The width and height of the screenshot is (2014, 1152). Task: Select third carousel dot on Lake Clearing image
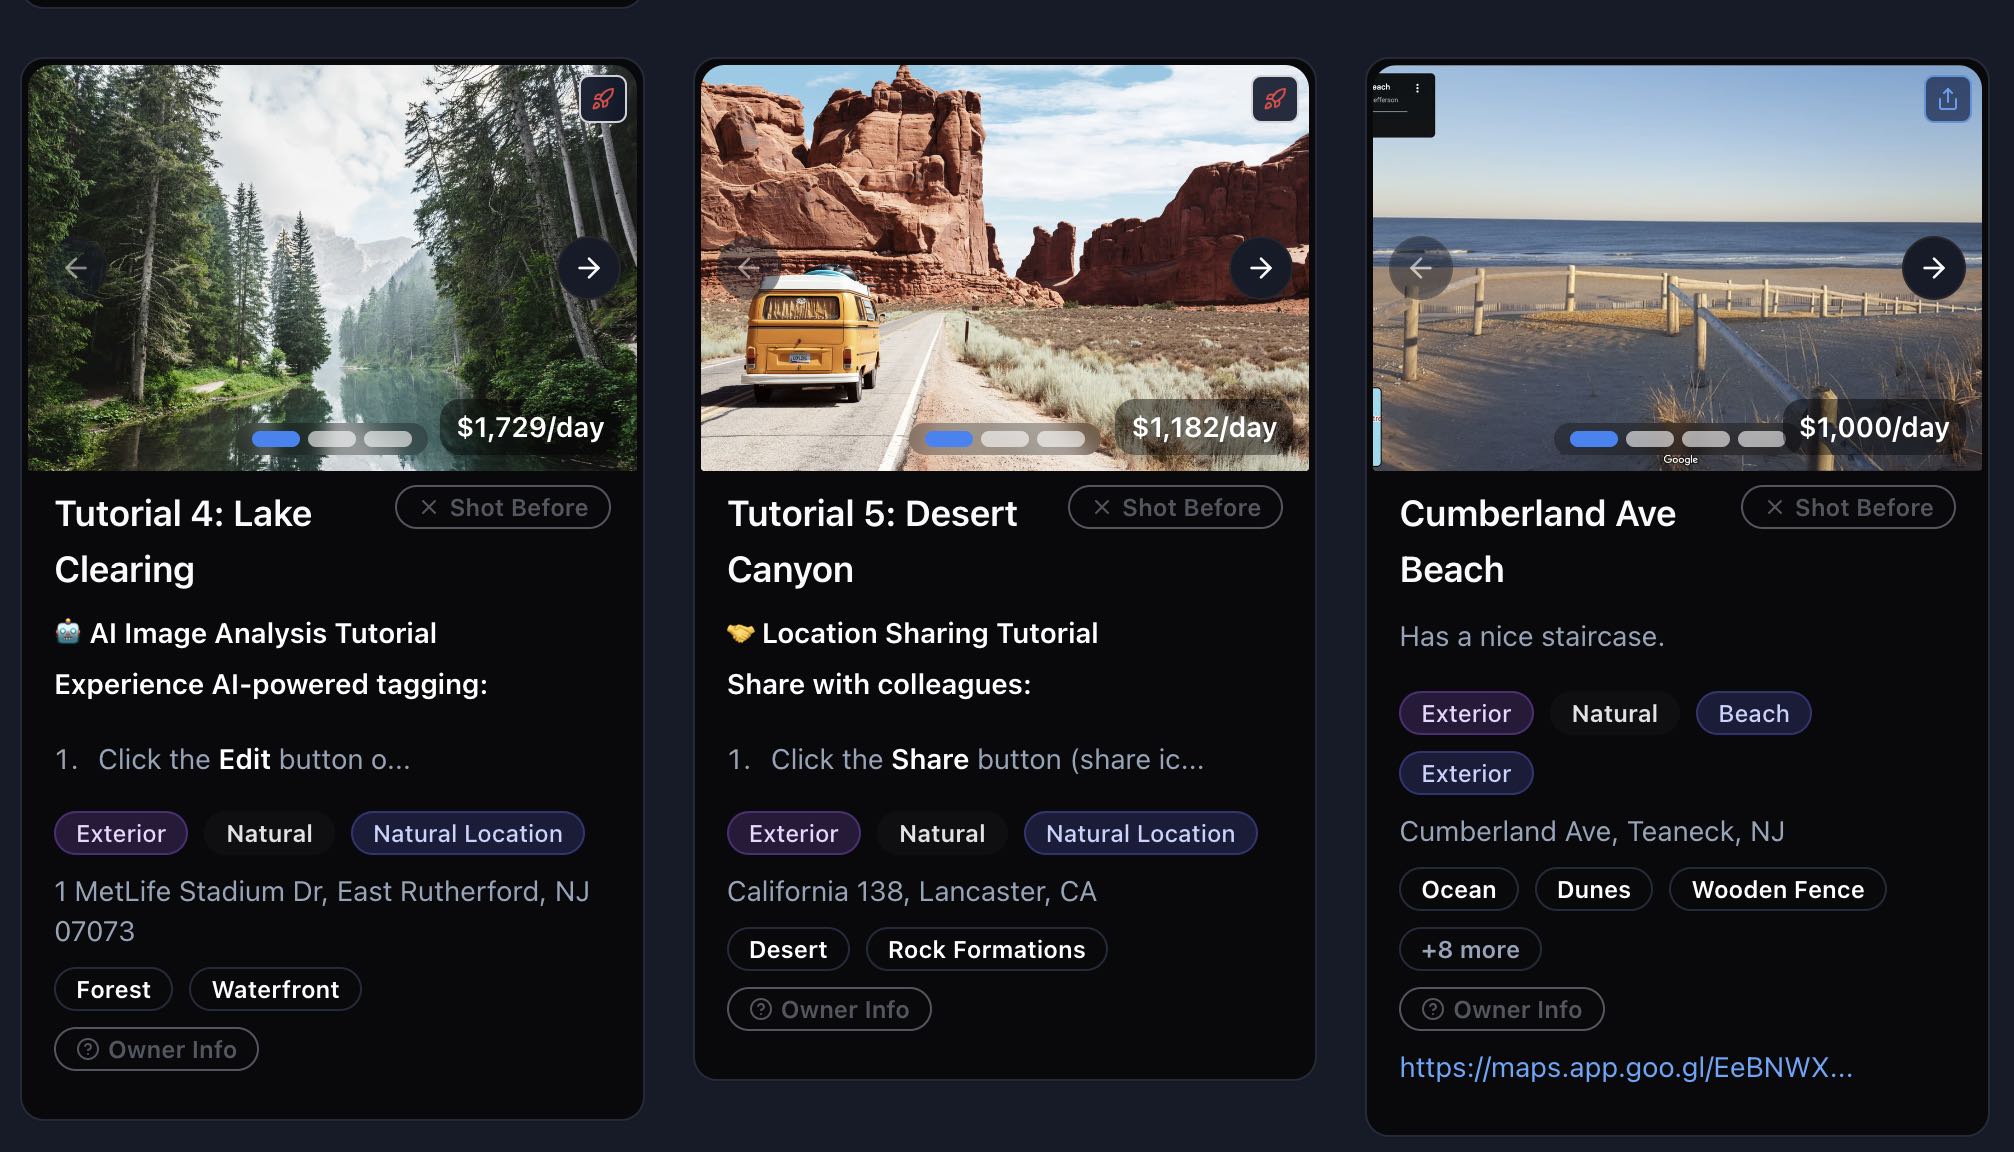(388, 438)
